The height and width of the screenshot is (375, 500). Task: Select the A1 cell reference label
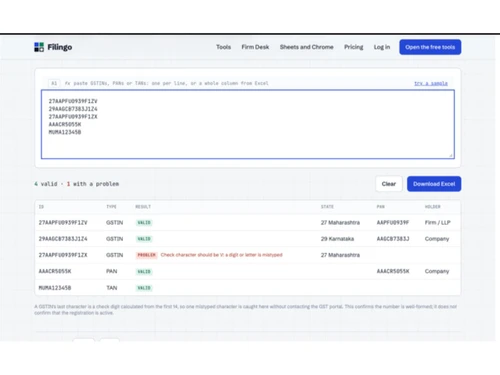point(54,83)
